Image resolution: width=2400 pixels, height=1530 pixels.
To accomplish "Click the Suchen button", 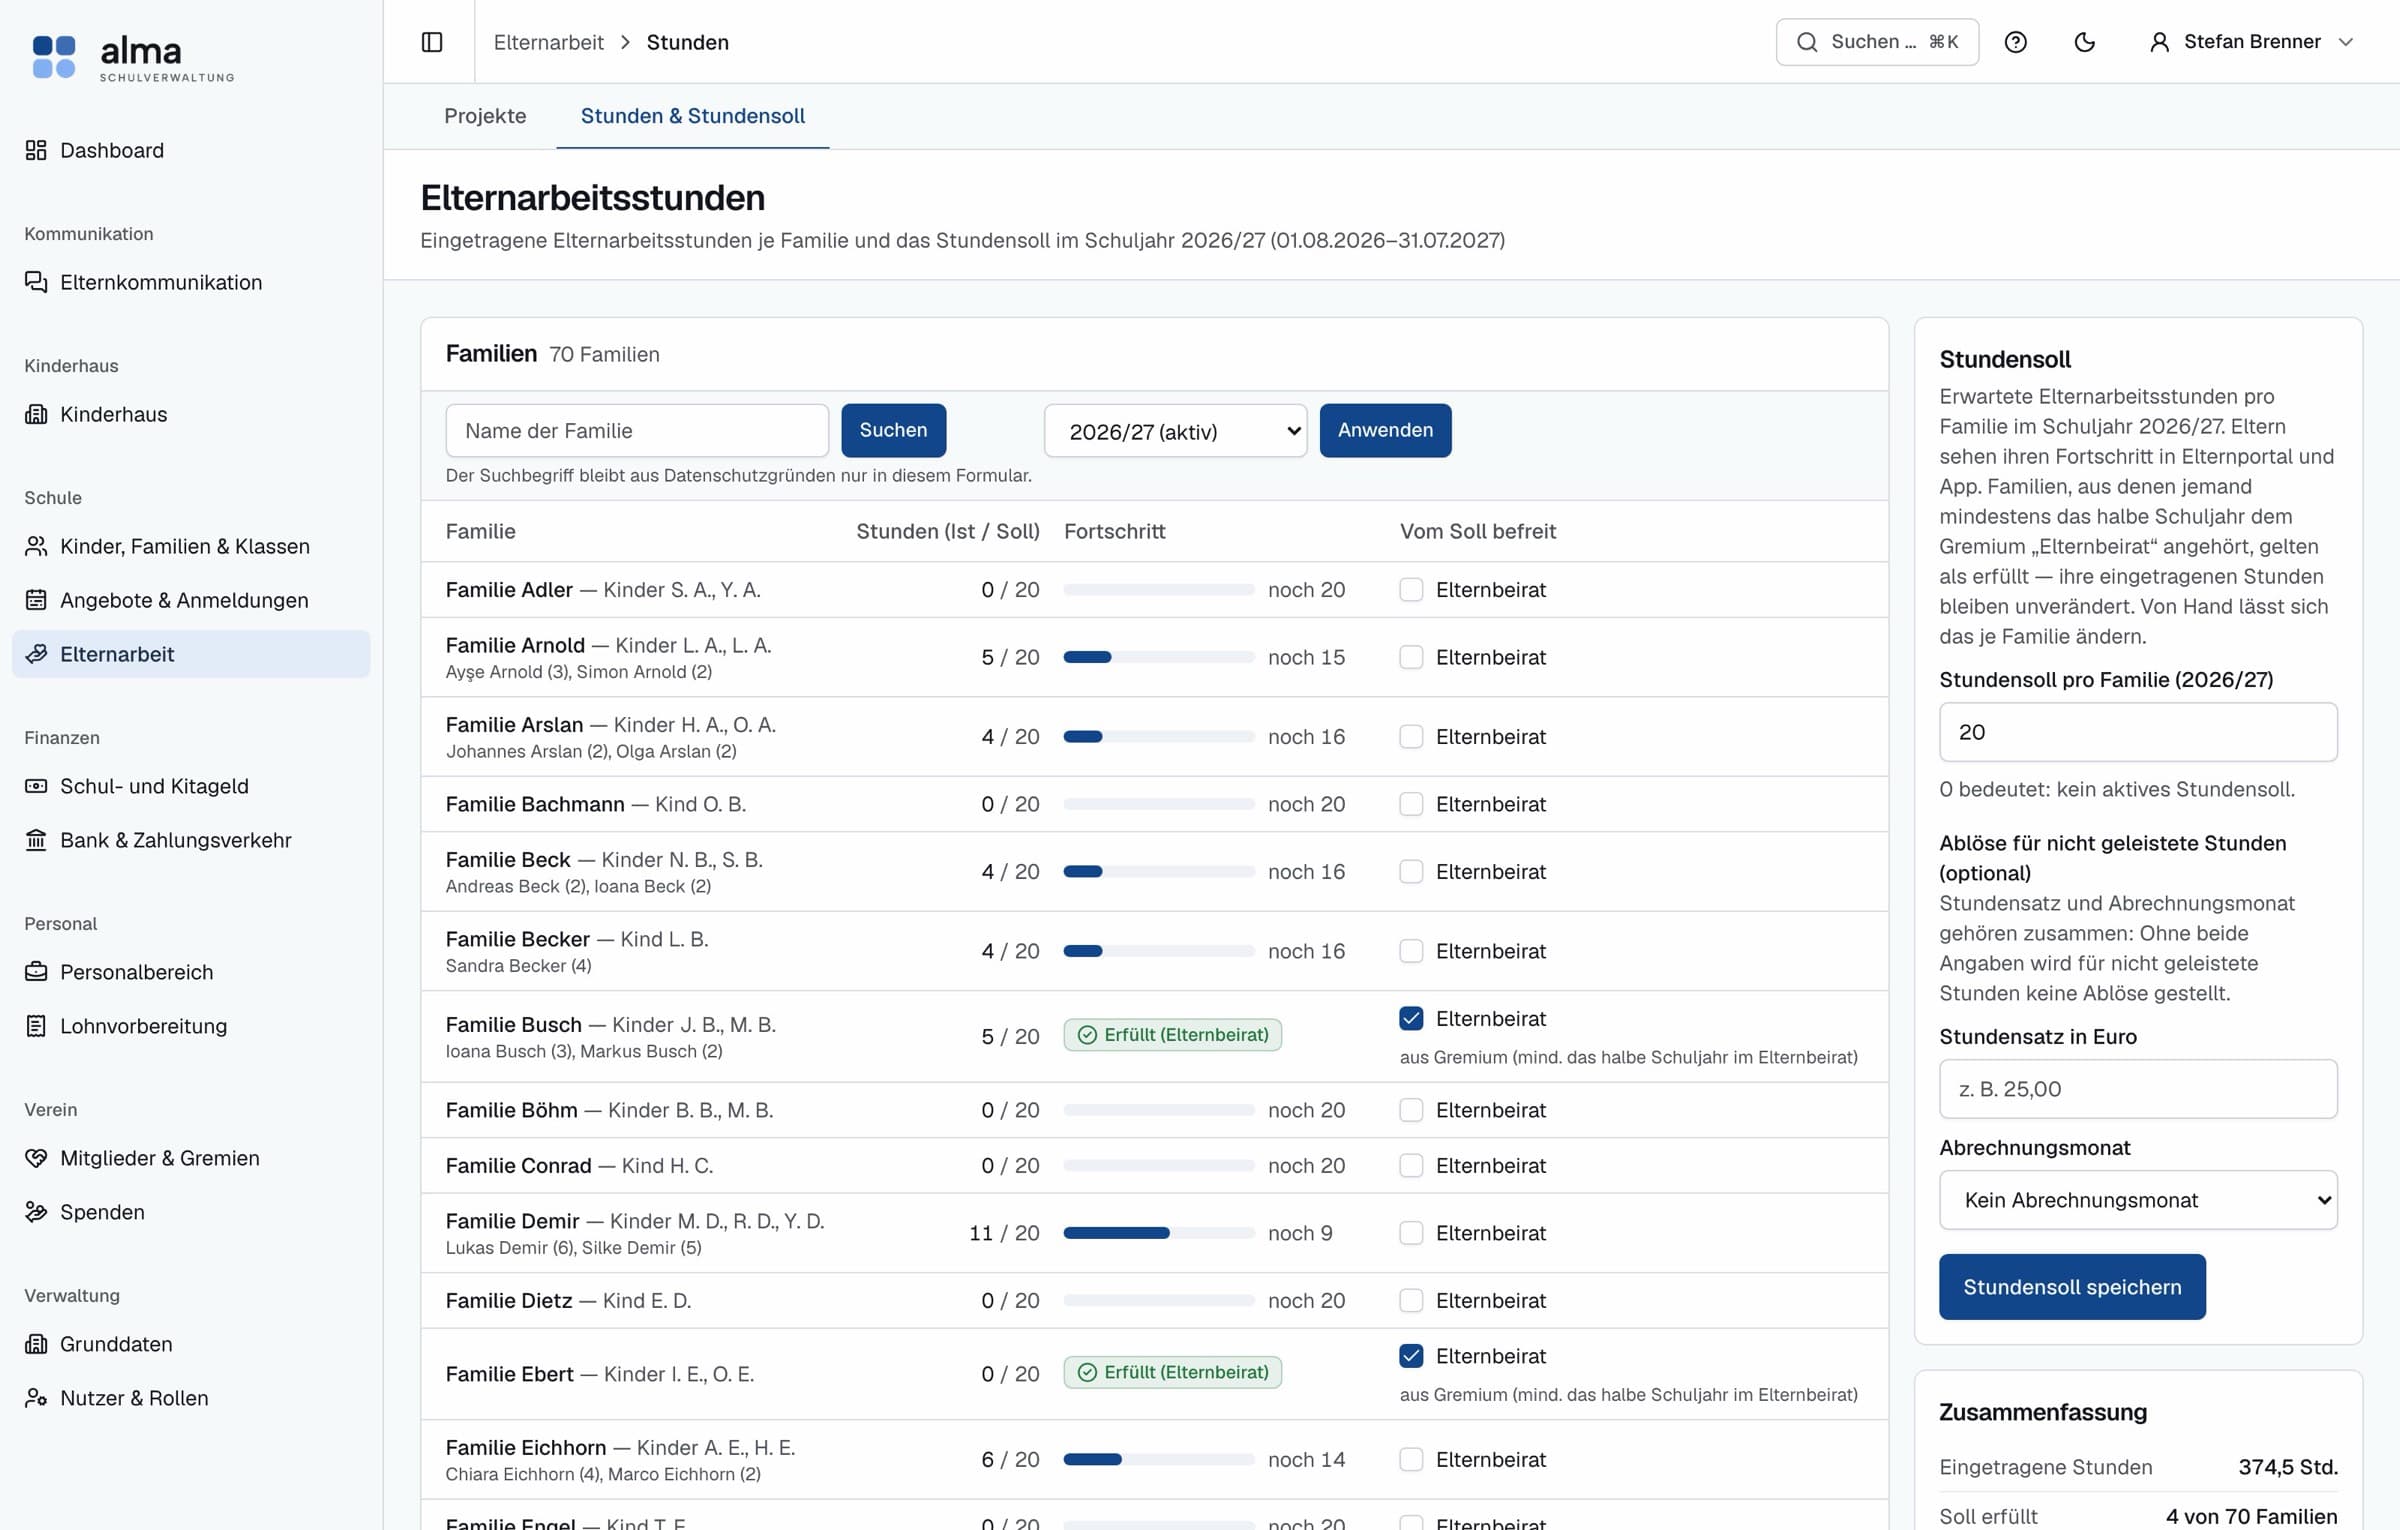I will (x=894, y=430).
